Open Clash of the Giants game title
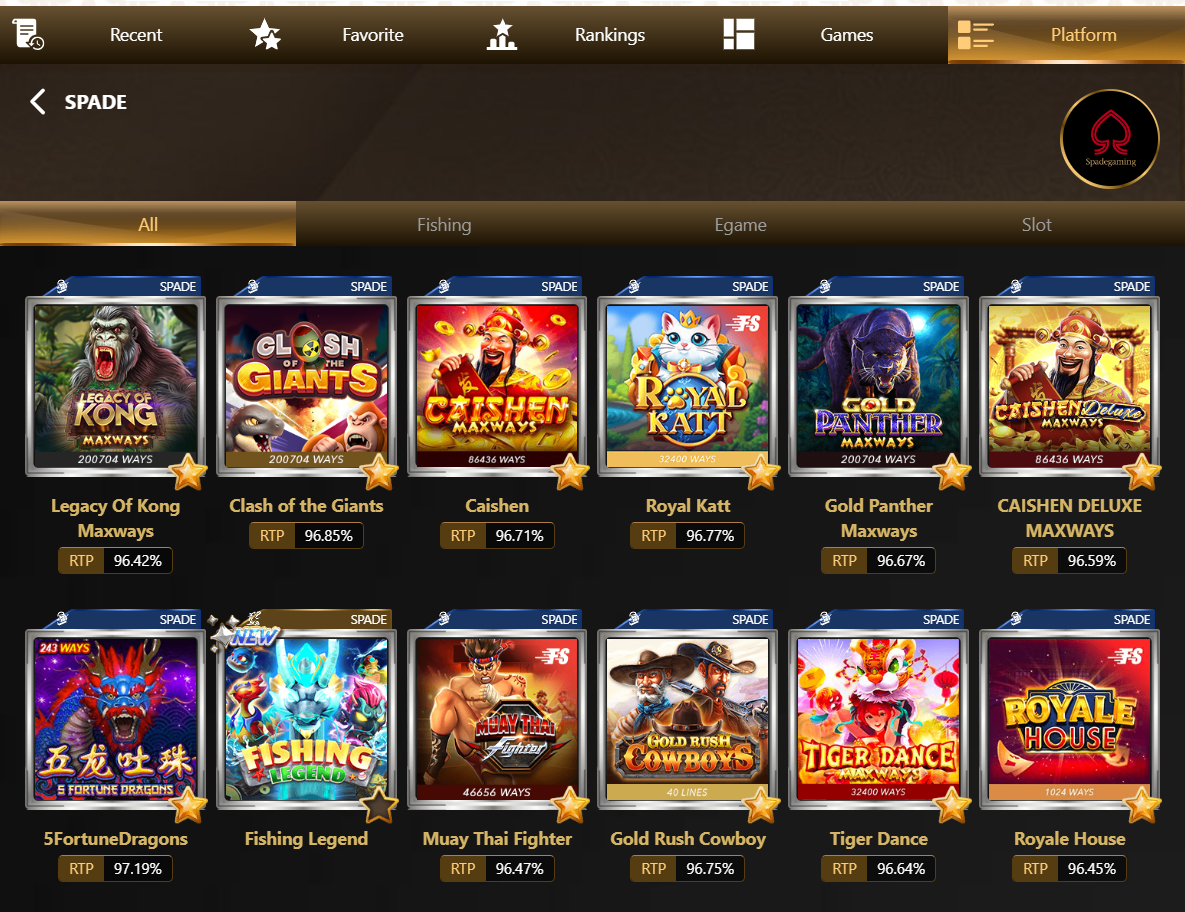 pos(306,505)
